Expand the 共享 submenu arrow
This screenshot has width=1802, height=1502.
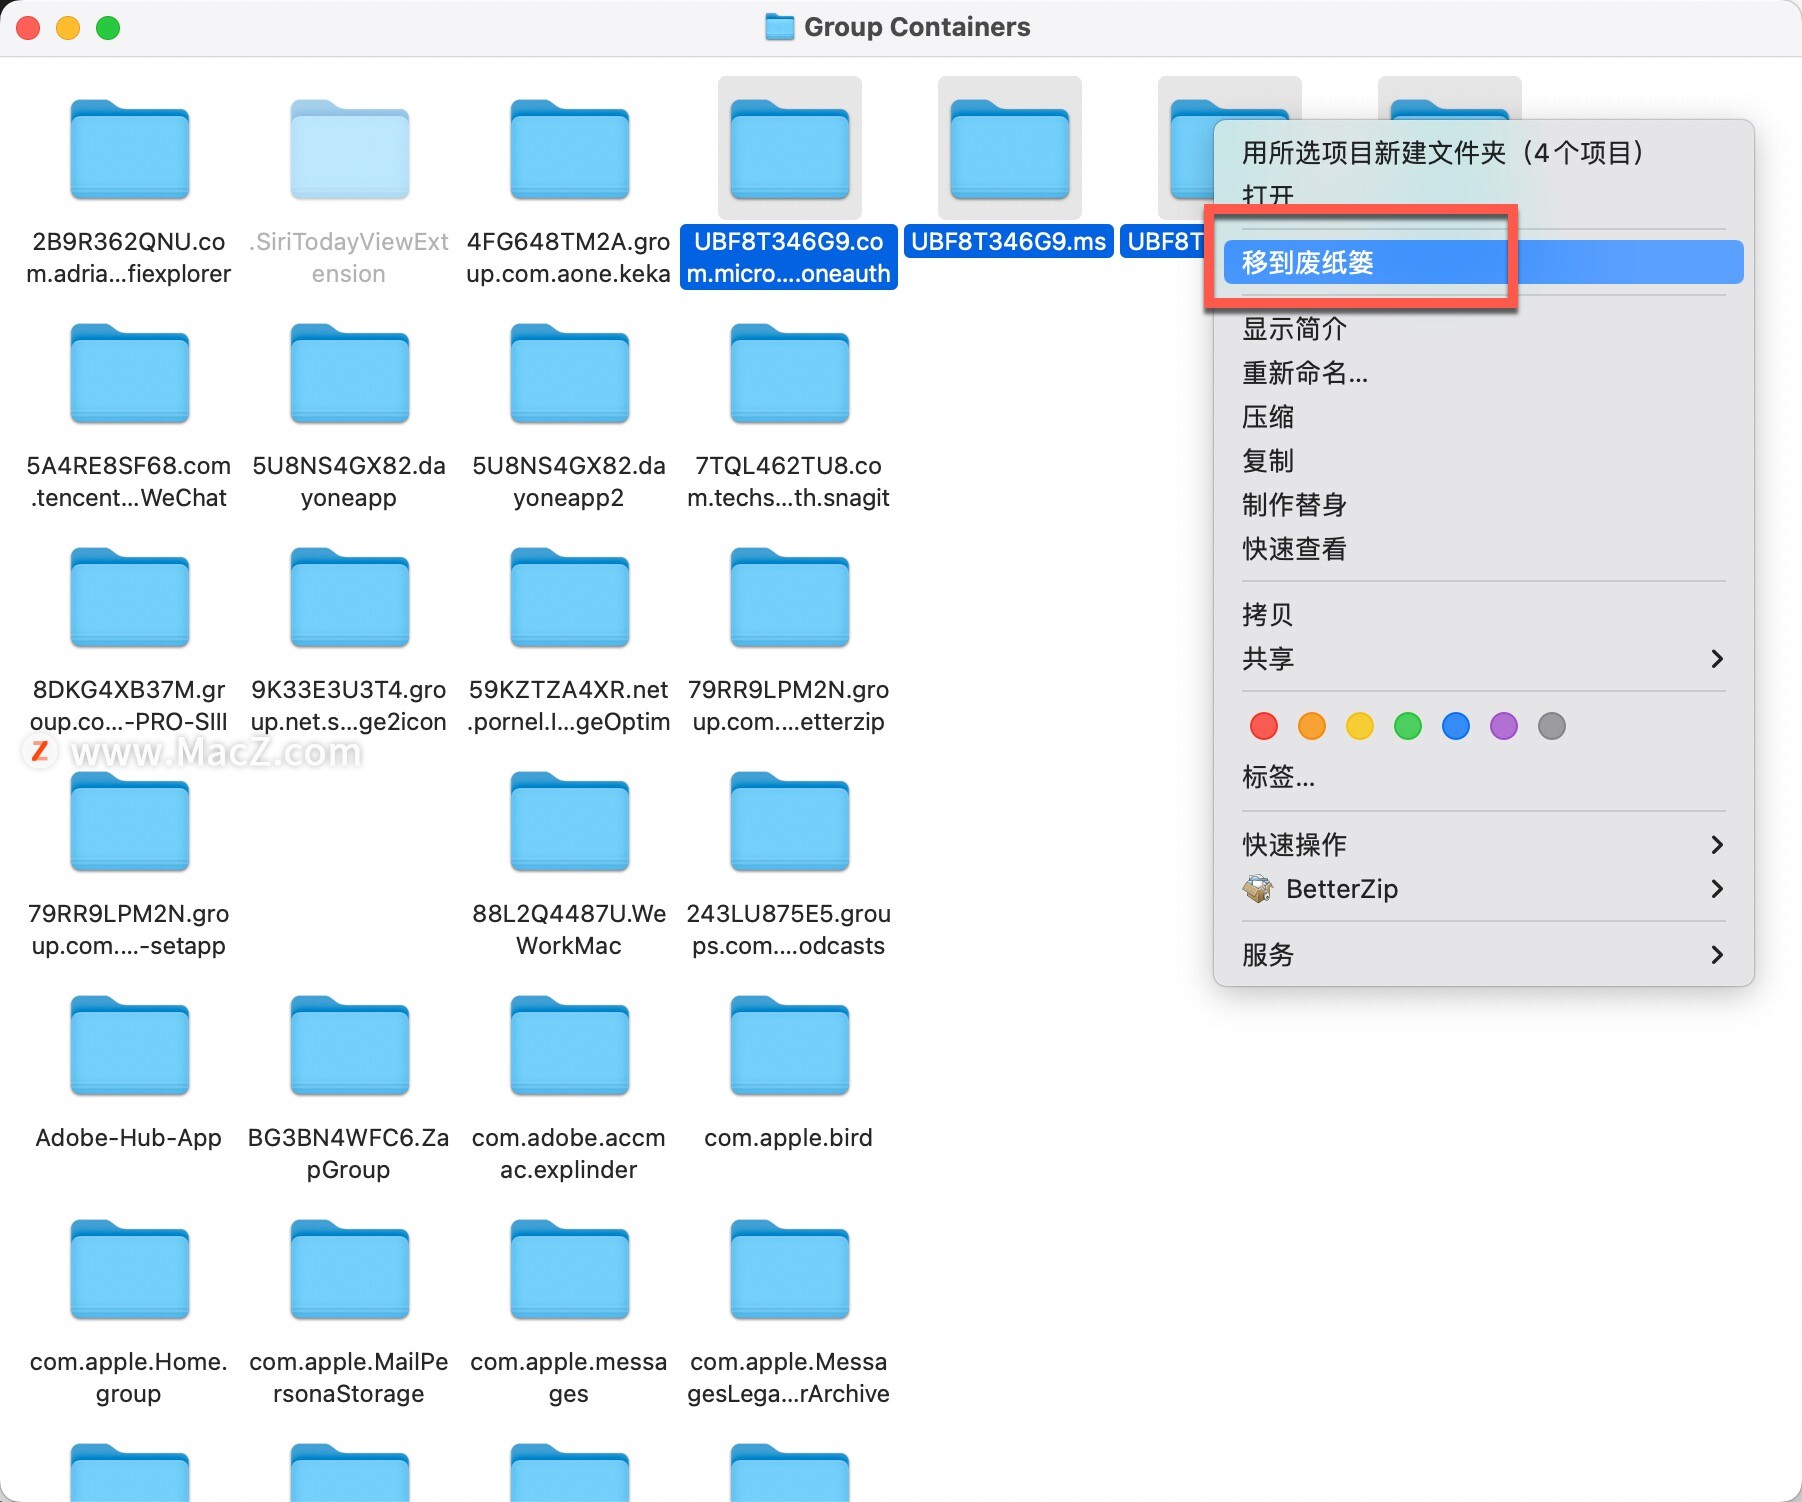click(1717, 658)
